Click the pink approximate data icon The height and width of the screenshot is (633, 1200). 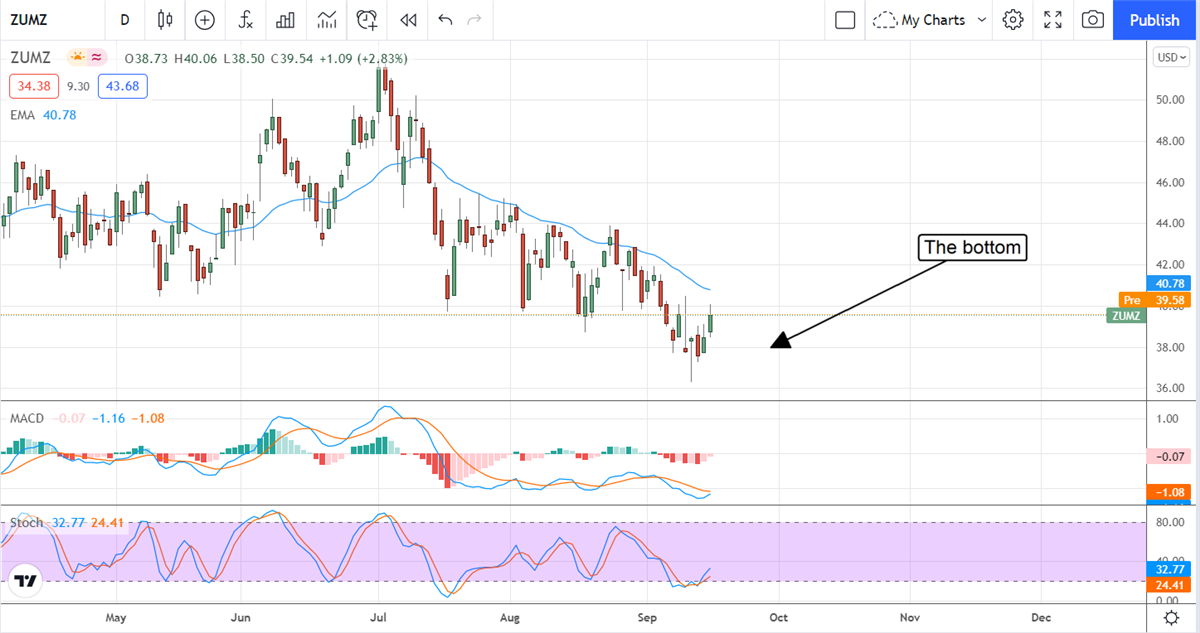pyautogui.click(x=97, y=58)
